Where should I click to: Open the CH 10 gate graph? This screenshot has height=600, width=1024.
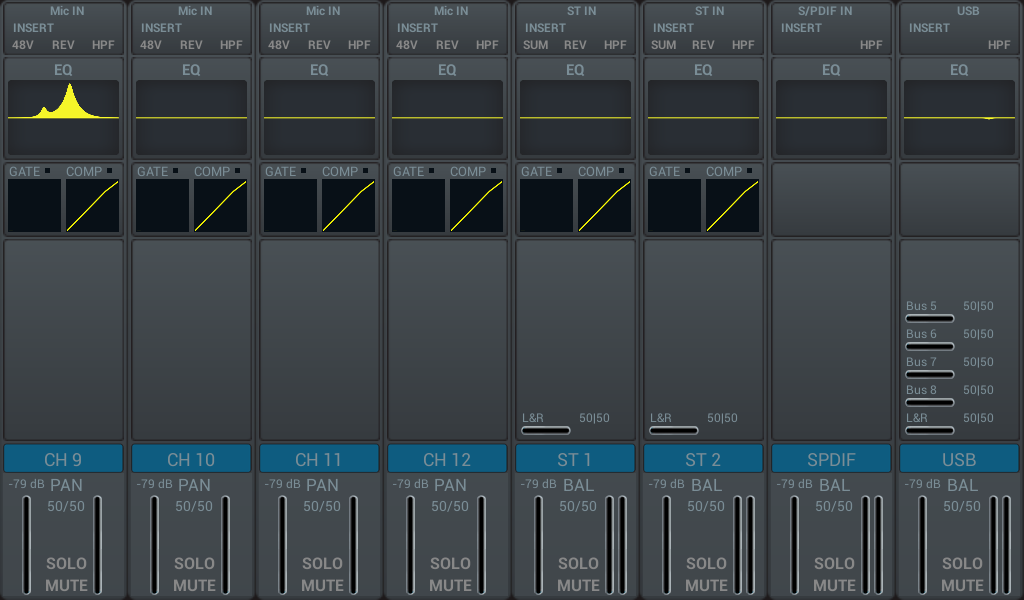[x=163, y=206]
